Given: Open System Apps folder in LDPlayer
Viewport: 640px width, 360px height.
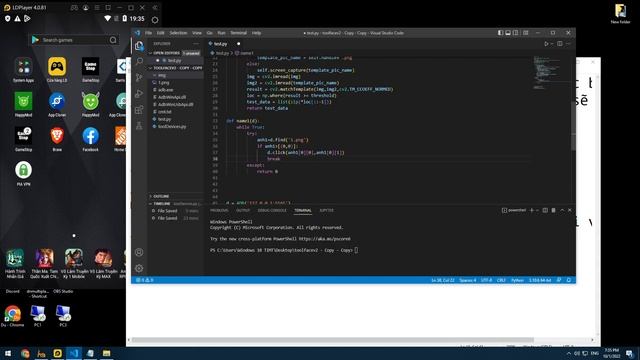Looking at the screenshot, I should coord(23,70).
